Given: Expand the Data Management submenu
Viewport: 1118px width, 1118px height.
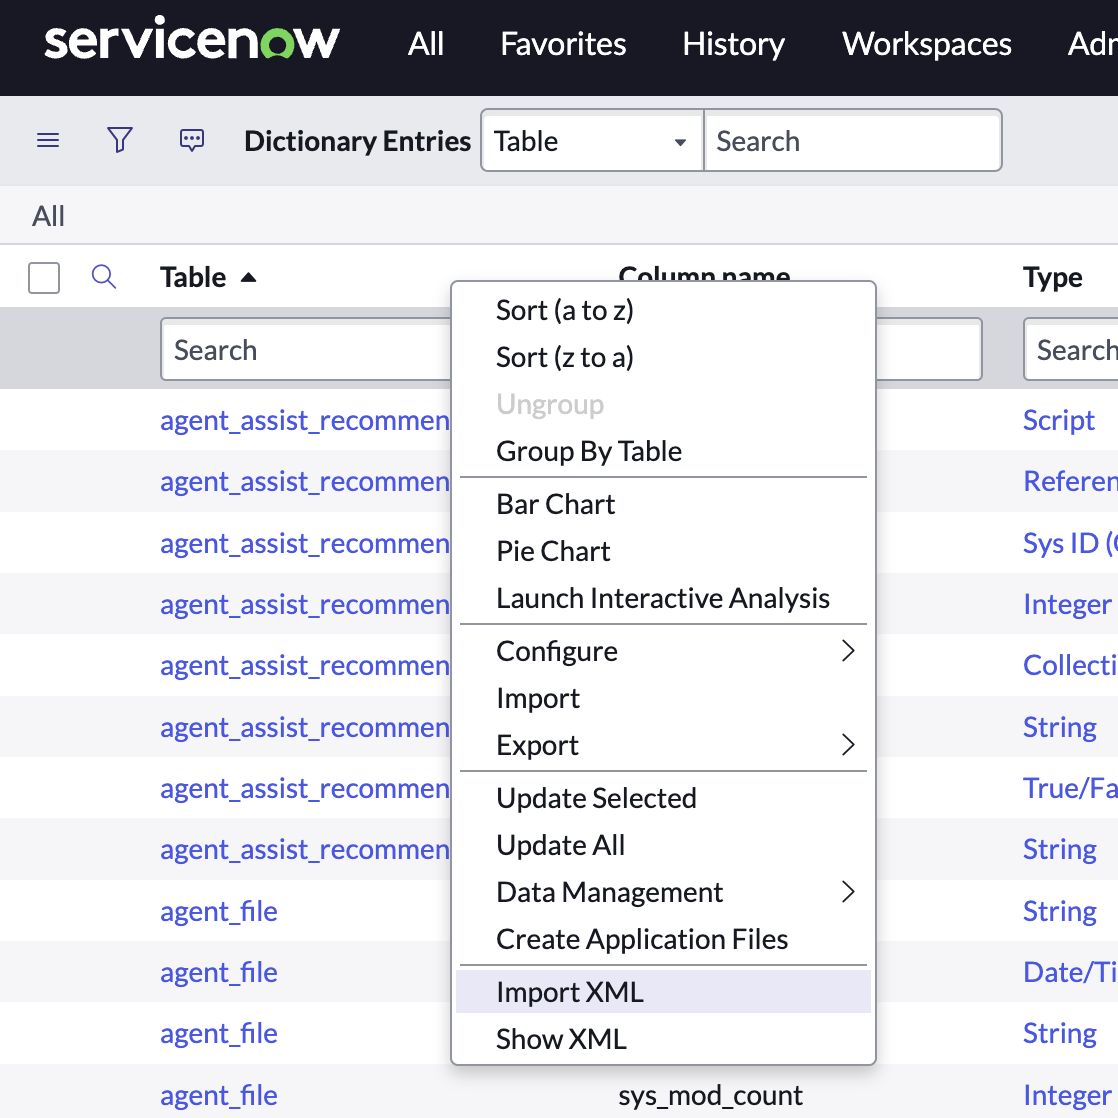Looking at the screenshot, I should pyautogui.click(x=663, y=892).
